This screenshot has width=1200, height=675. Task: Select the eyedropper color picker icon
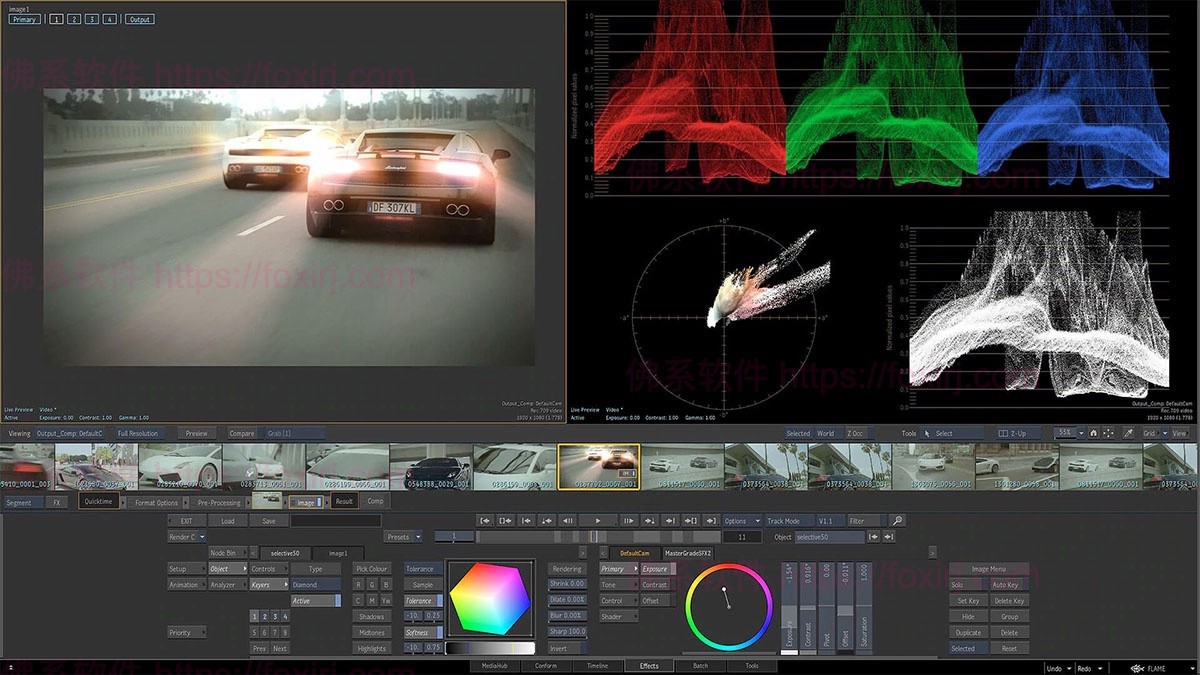1128,433
